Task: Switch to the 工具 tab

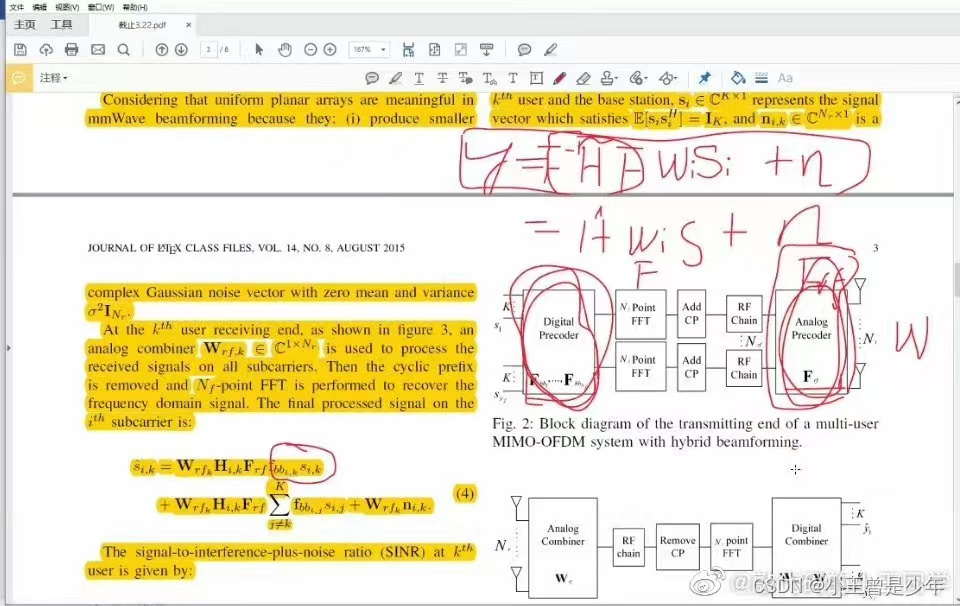Action: tap(62, 24)
